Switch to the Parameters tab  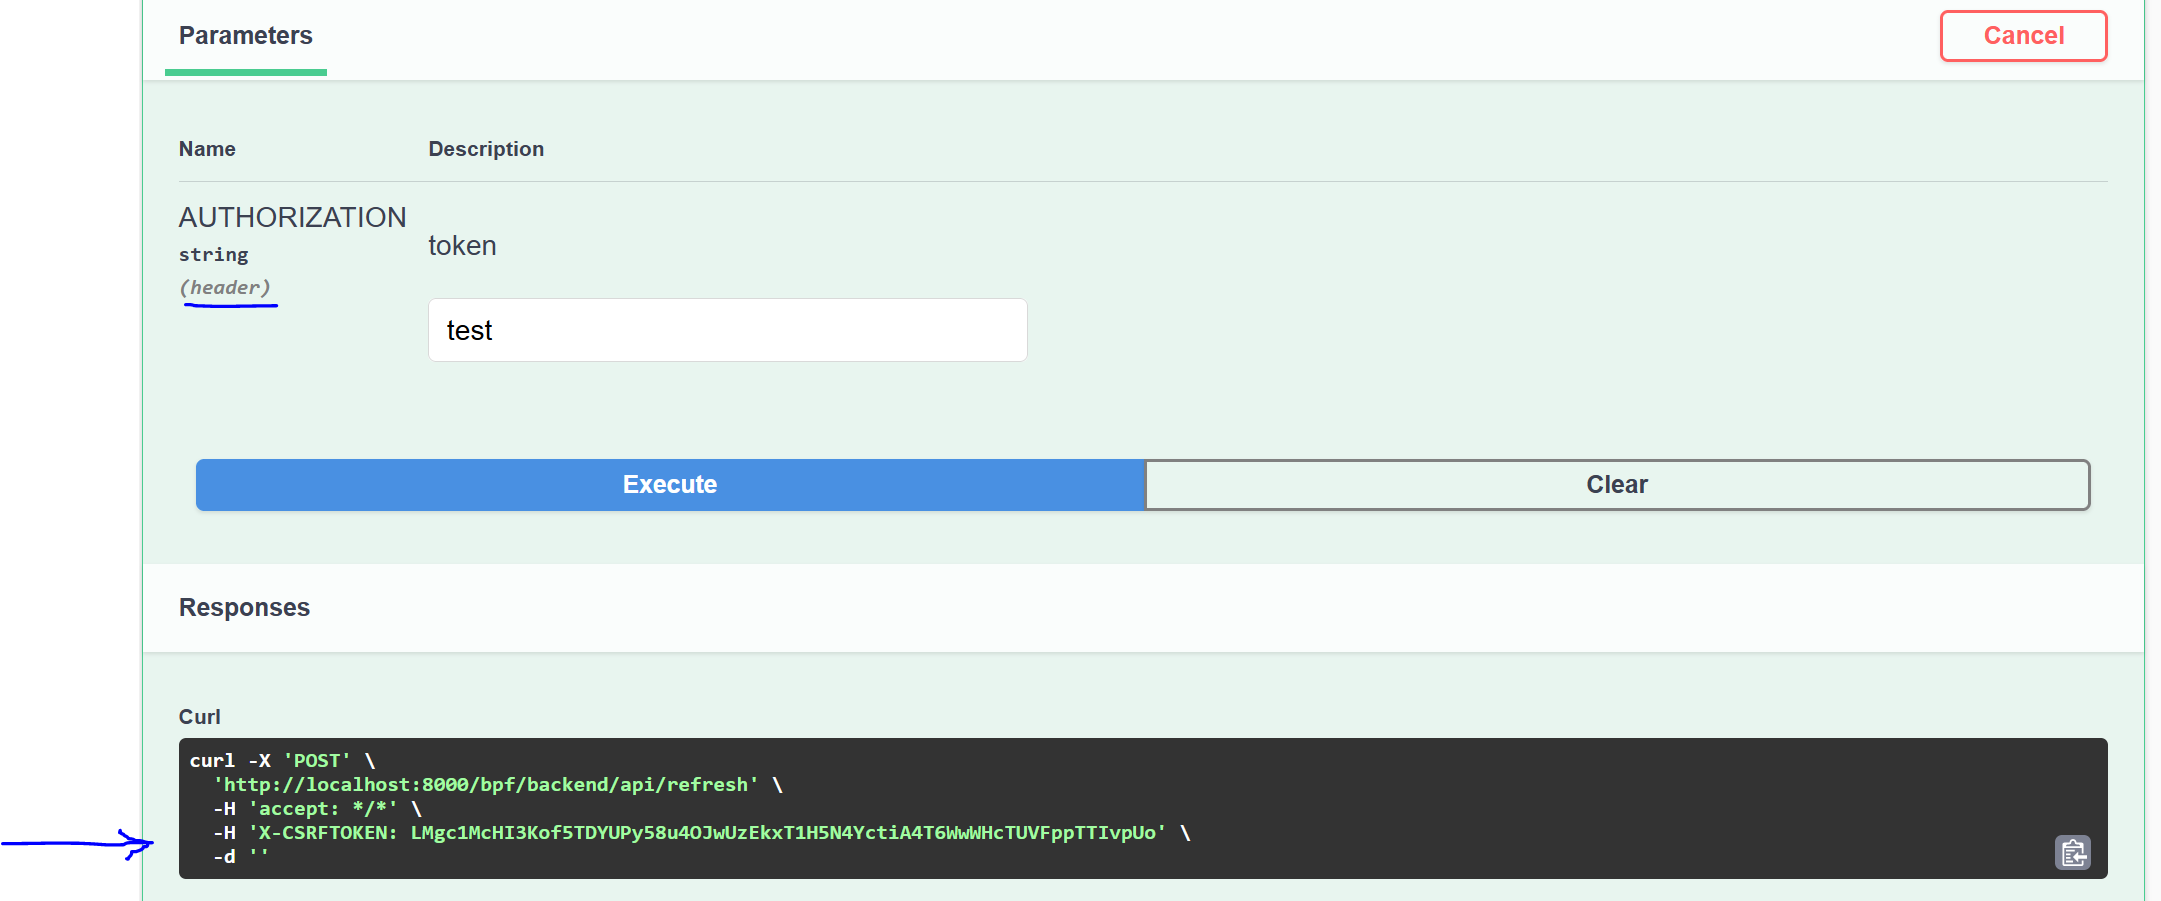245,35
